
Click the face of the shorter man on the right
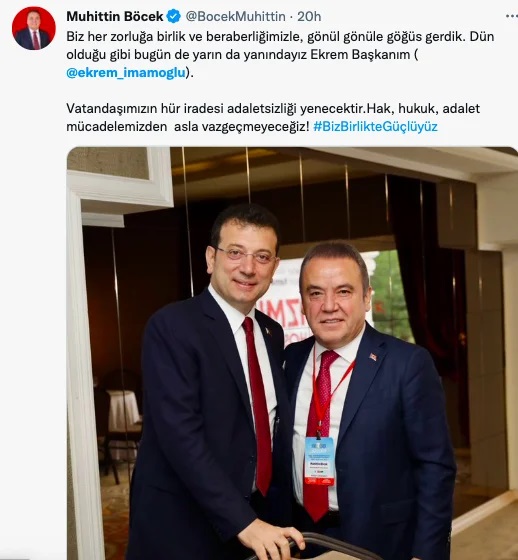(333, 301)
